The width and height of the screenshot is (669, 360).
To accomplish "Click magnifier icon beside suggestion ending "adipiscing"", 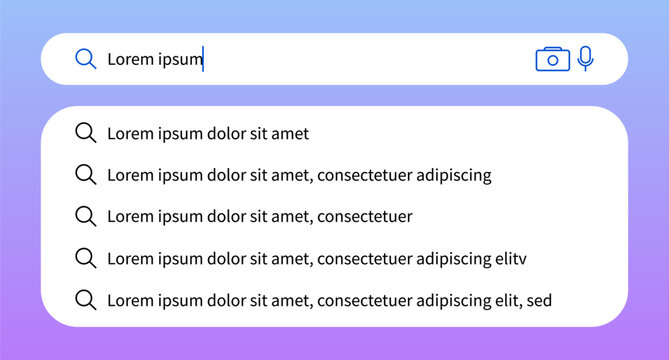I will point(86,174).
